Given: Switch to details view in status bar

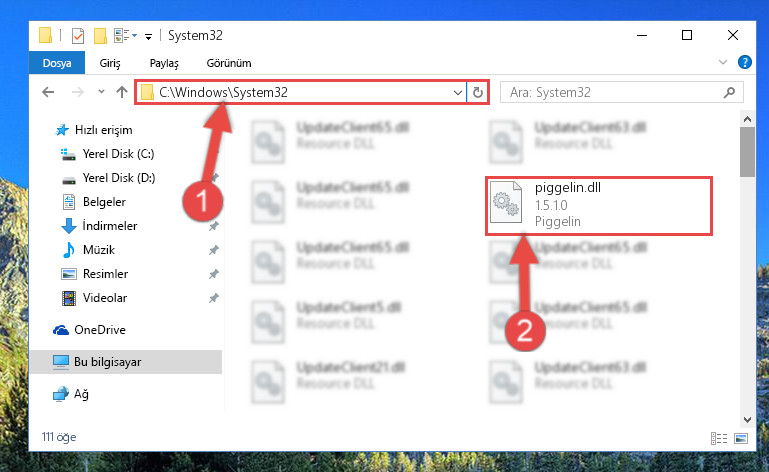Looking at the screenshot, I should [x=719, y=438].
